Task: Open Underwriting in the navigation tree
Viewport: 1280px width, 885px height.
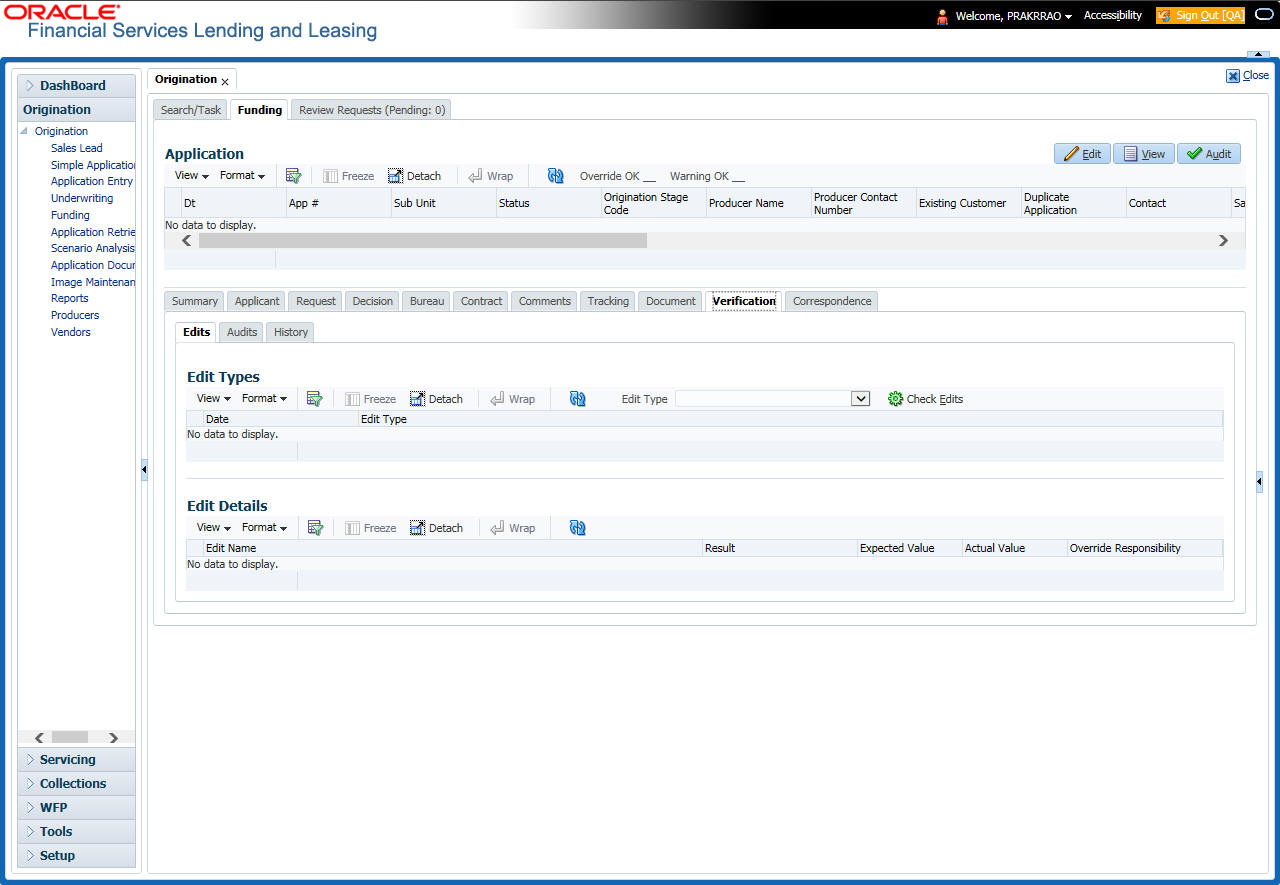Action: (x=82, y=198)
